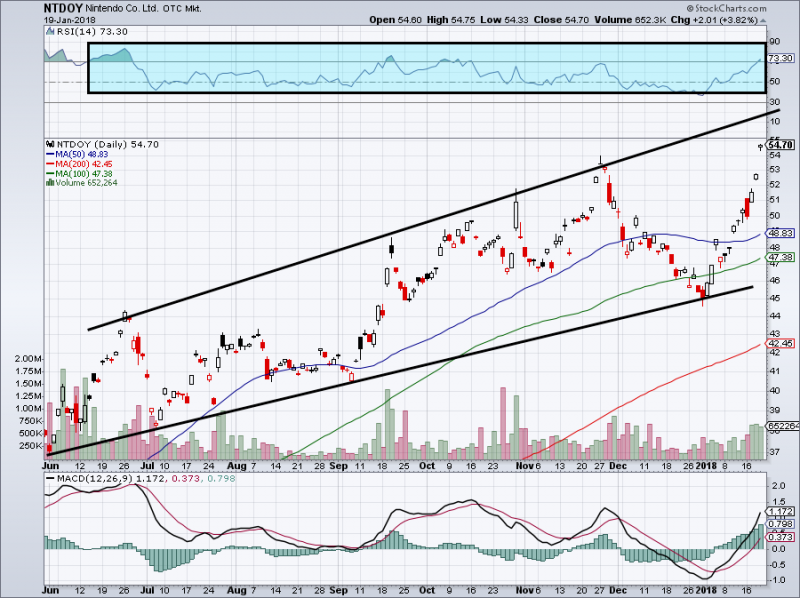Select the MA(100) green line legend marker
800x598 pixels.
[51, 172]
